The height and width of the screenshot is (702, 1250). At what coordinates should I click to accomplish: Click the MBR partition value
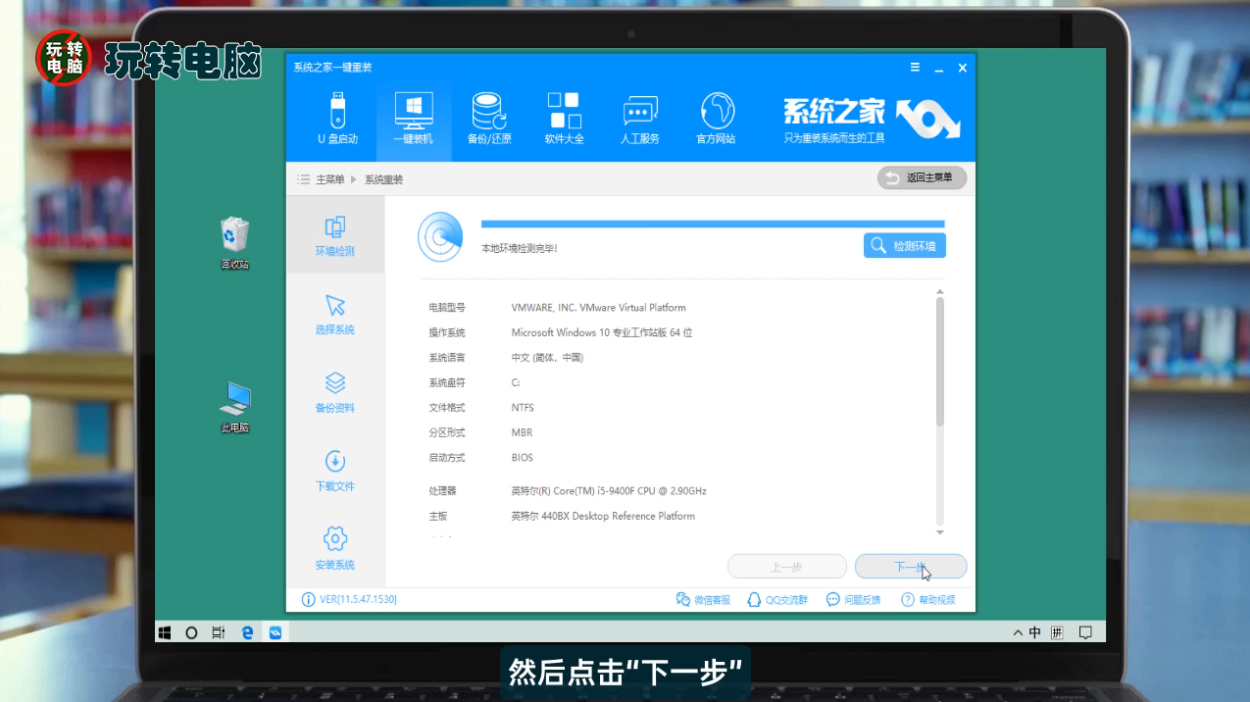tap(522, 433)
